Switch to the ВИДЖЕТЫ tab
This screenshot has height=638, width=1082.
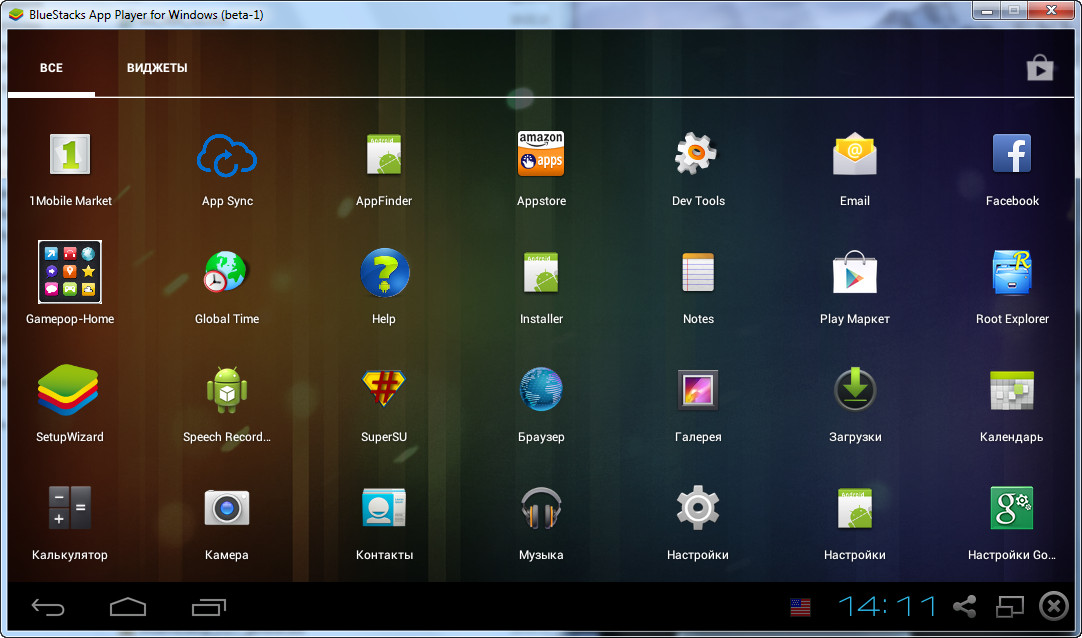(x=157, y=68)
